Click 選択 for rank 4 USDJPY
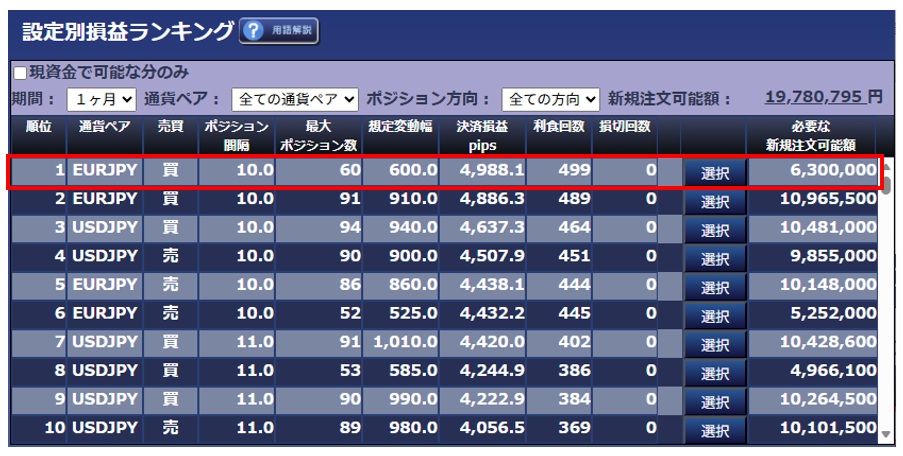 [715, 259]
